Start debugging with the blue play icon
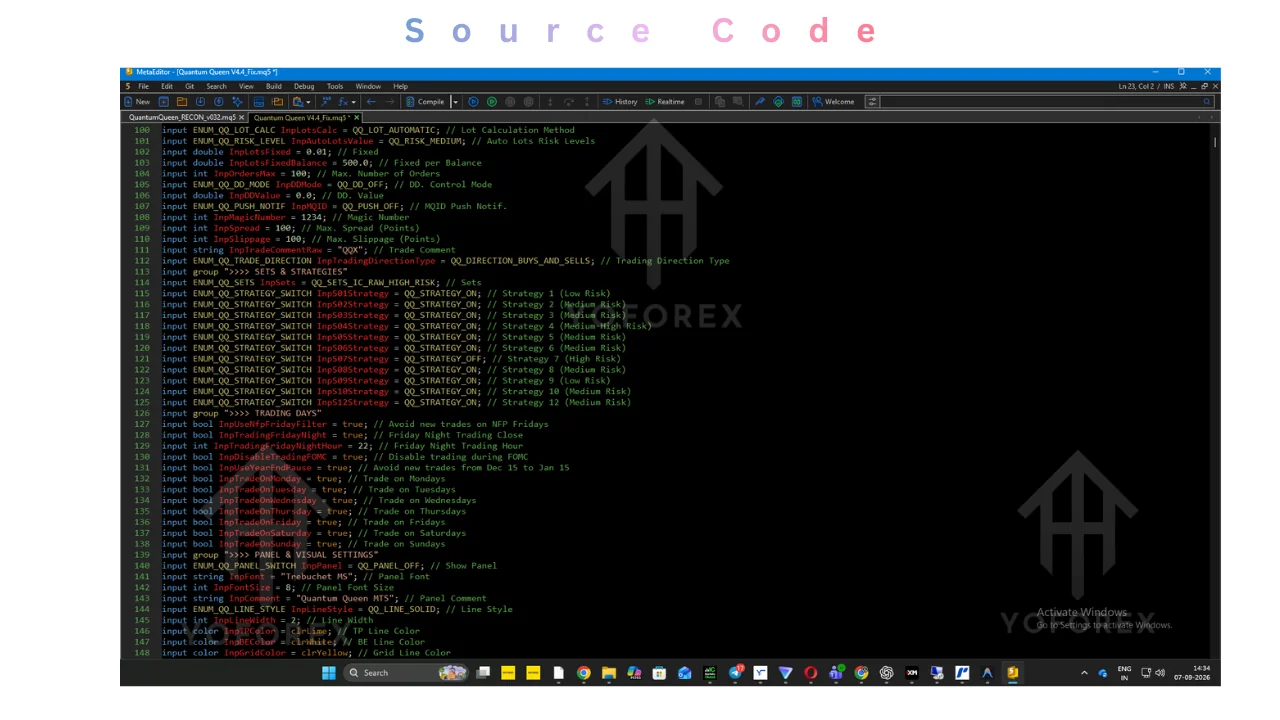The height and width of the screenshot is (720, 1280). point(473,101)
